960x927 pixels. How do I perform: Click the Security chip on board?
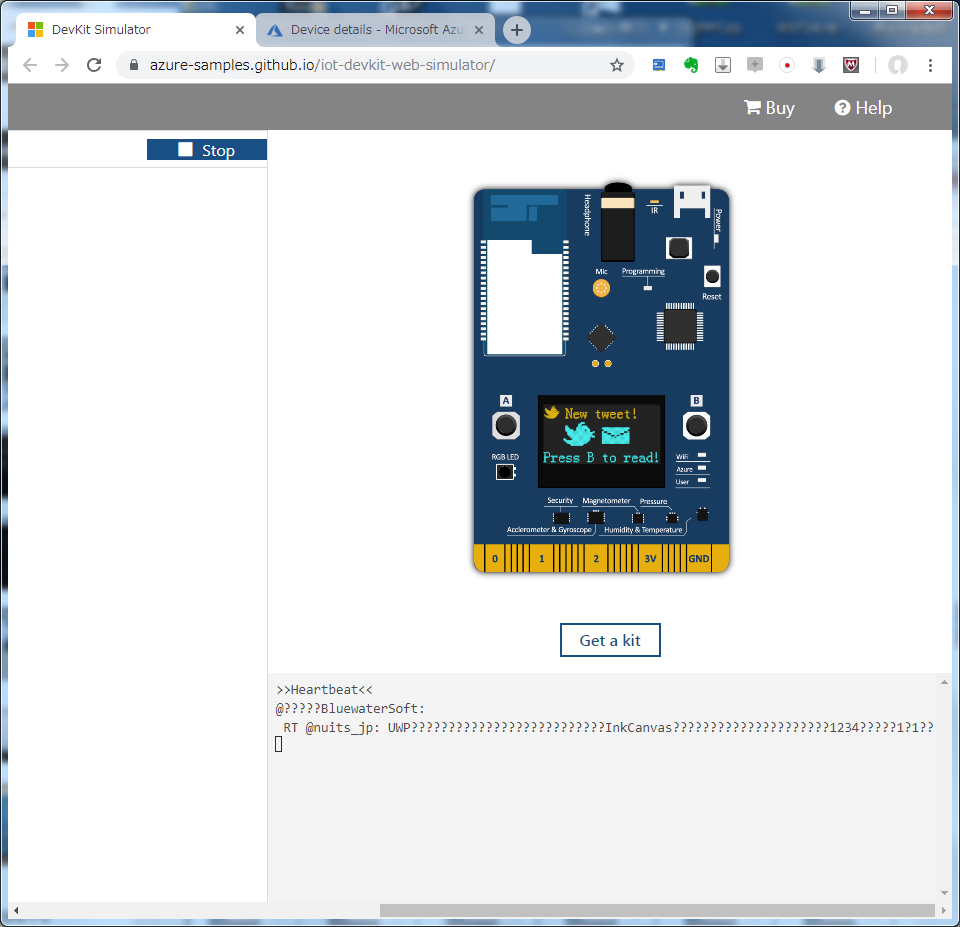561,518
